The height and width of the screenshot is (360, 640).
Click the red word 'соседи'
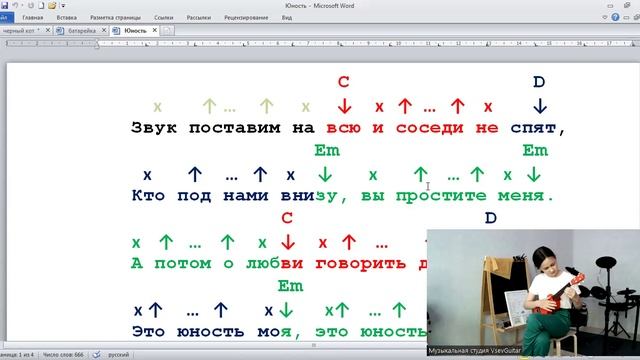point(429,128)
